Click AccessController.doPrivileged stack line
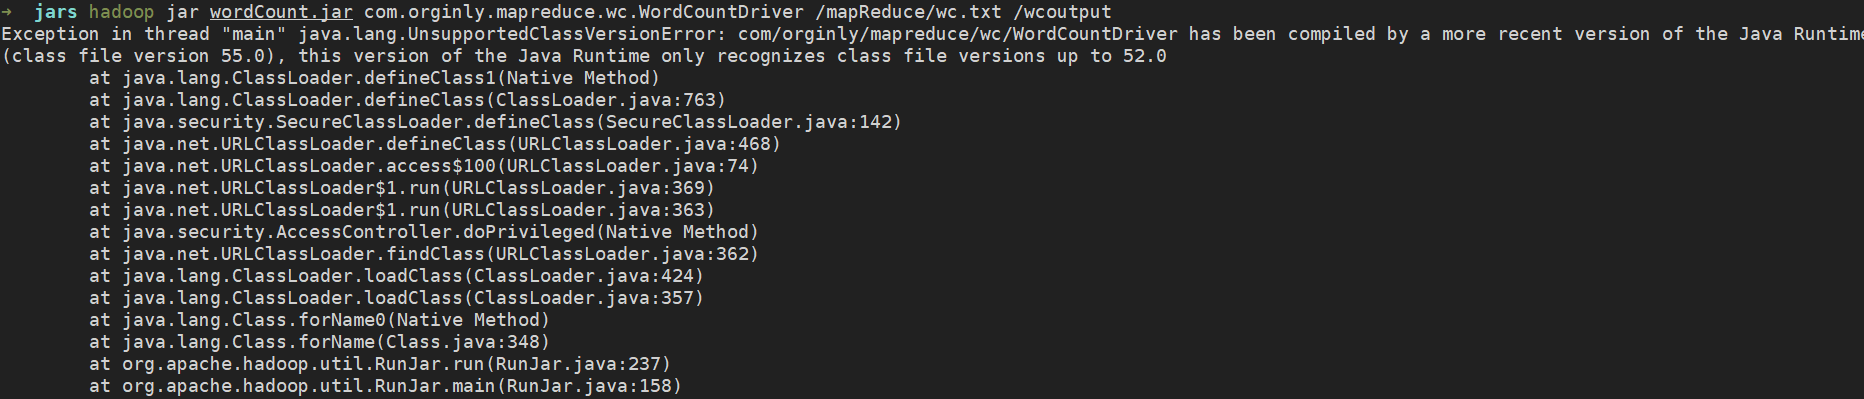1864x399 pixels. (x=424, y=232)
